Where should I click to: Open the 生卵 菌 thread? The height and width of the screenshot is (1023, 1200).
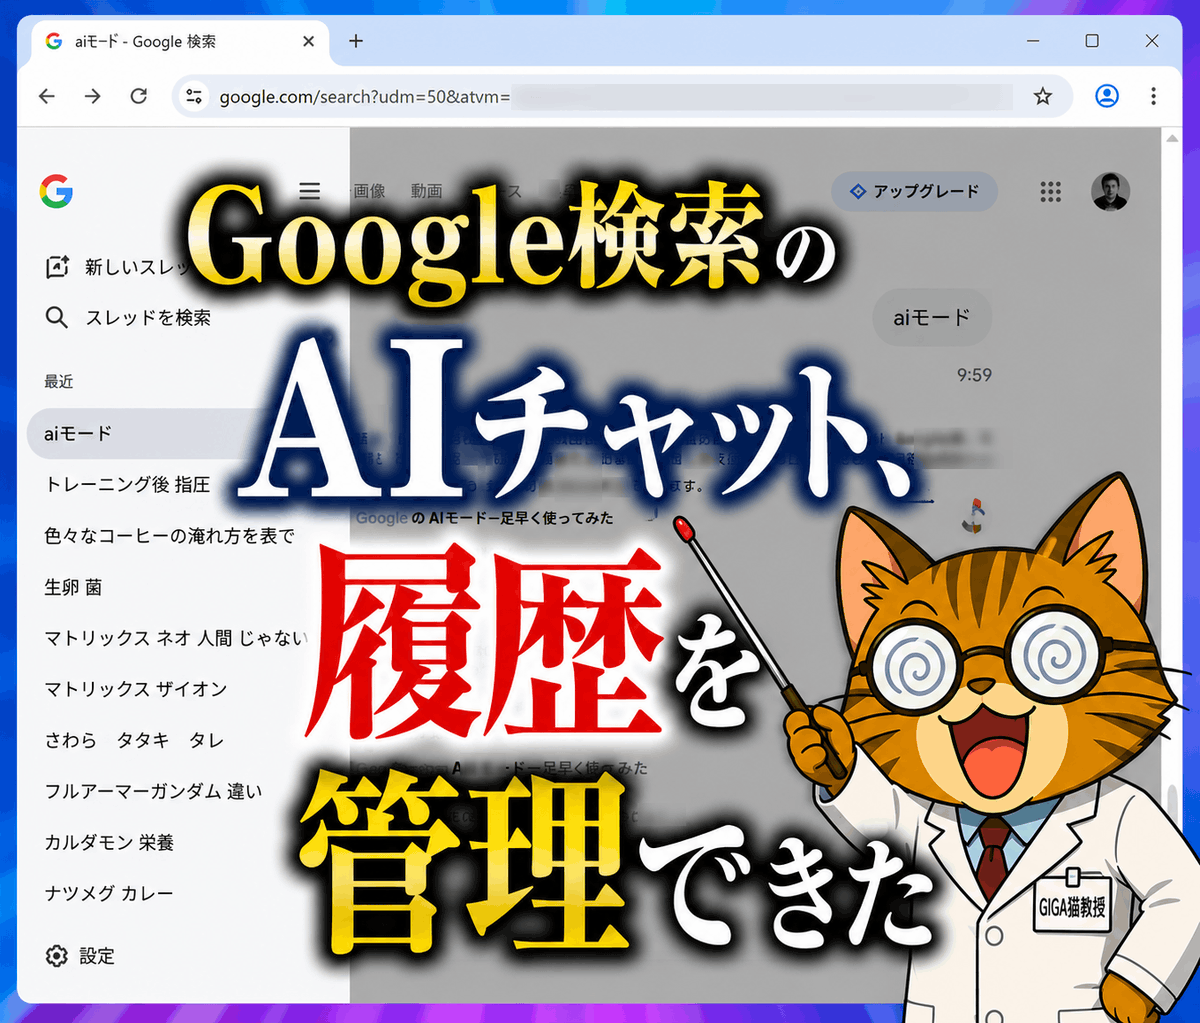click(x=73, y=587)
